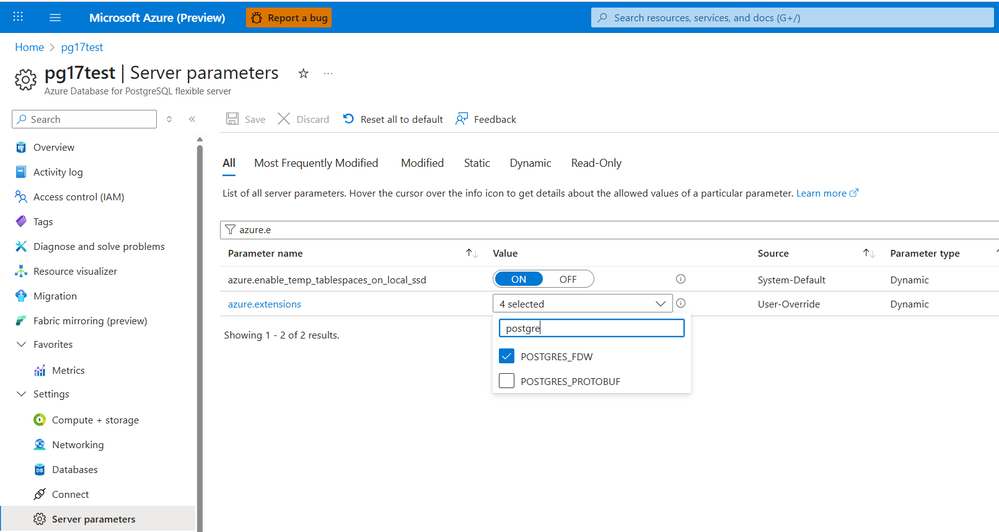This screenshot has width=999, height=532.
Task: Switch to the All tab
Action: point(229,163)
